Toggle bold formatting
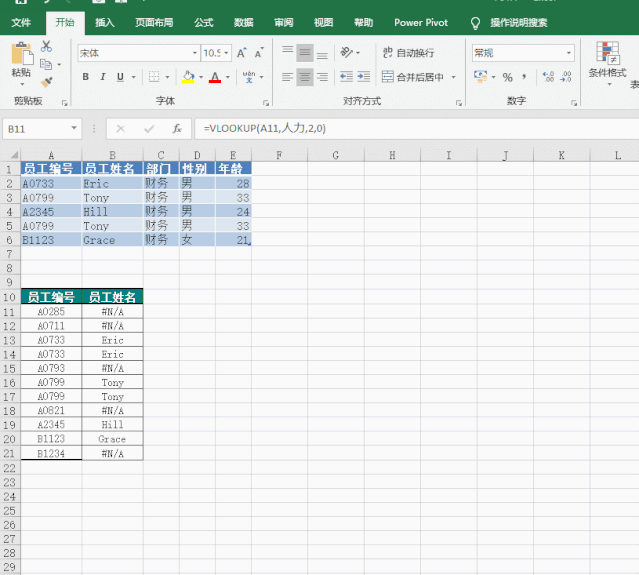 tap(86, 77)
